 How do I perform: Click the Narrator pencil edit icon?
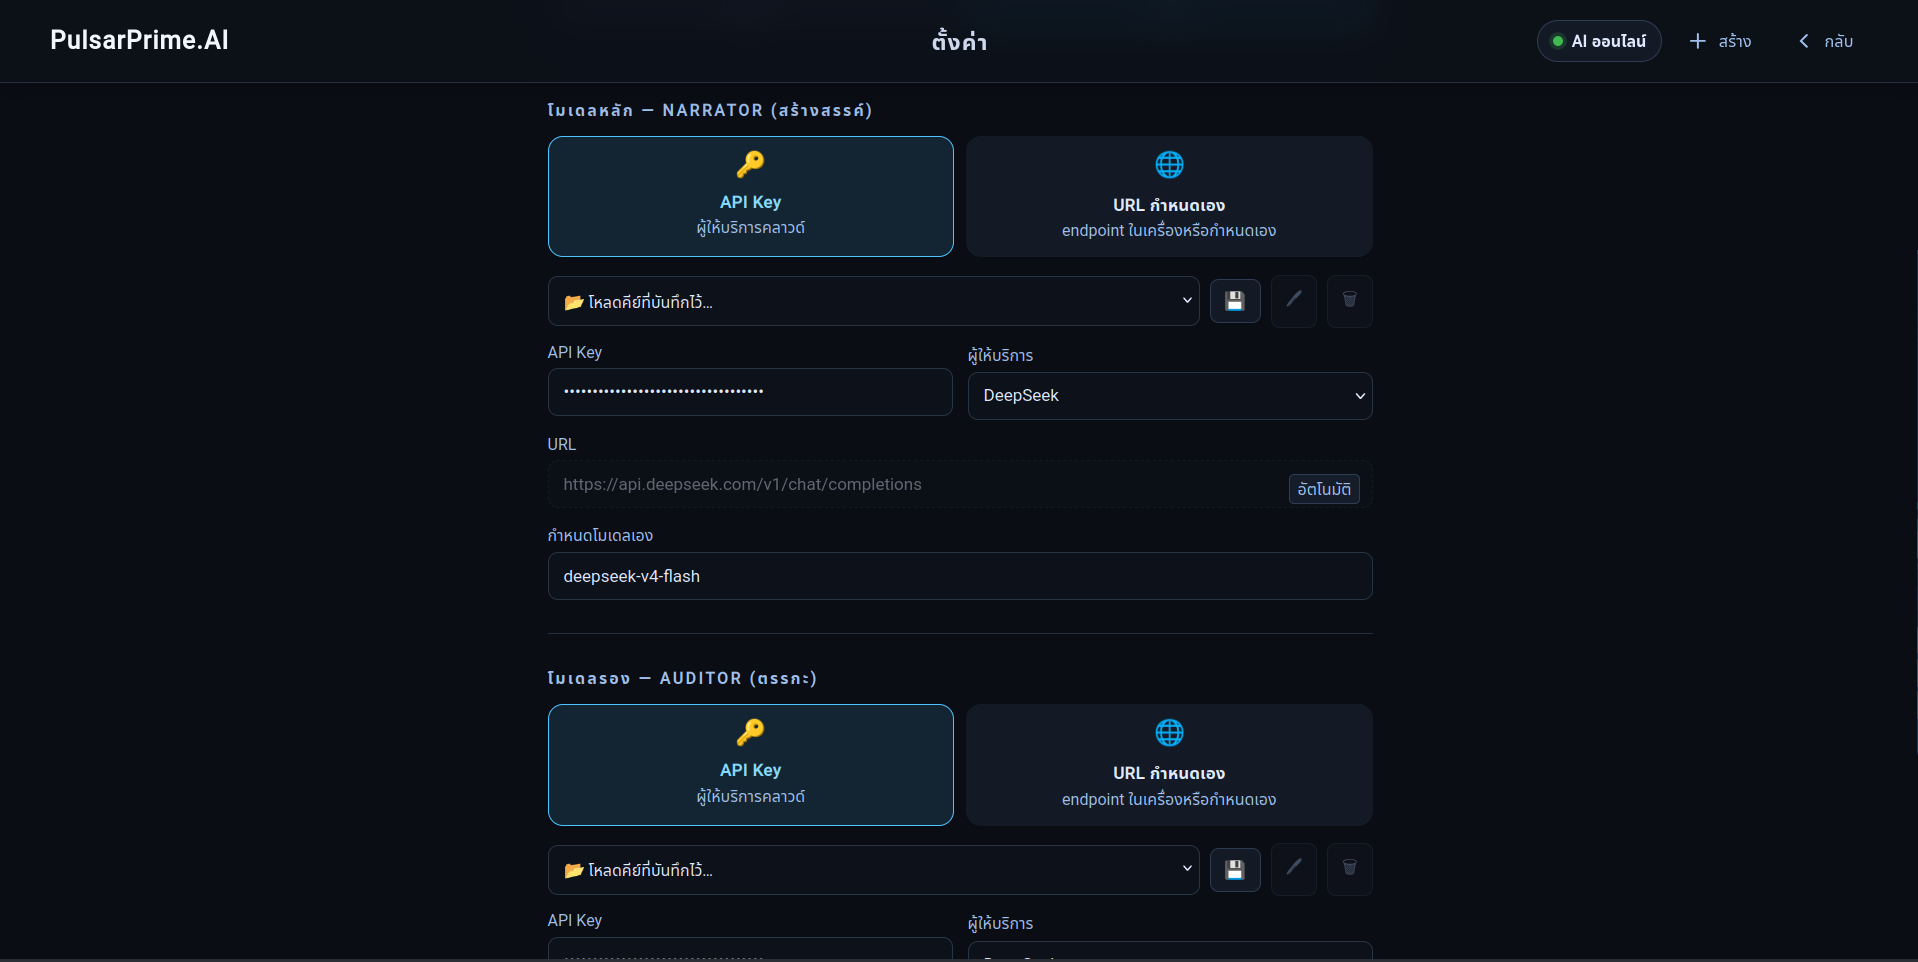coord(1293,301)
